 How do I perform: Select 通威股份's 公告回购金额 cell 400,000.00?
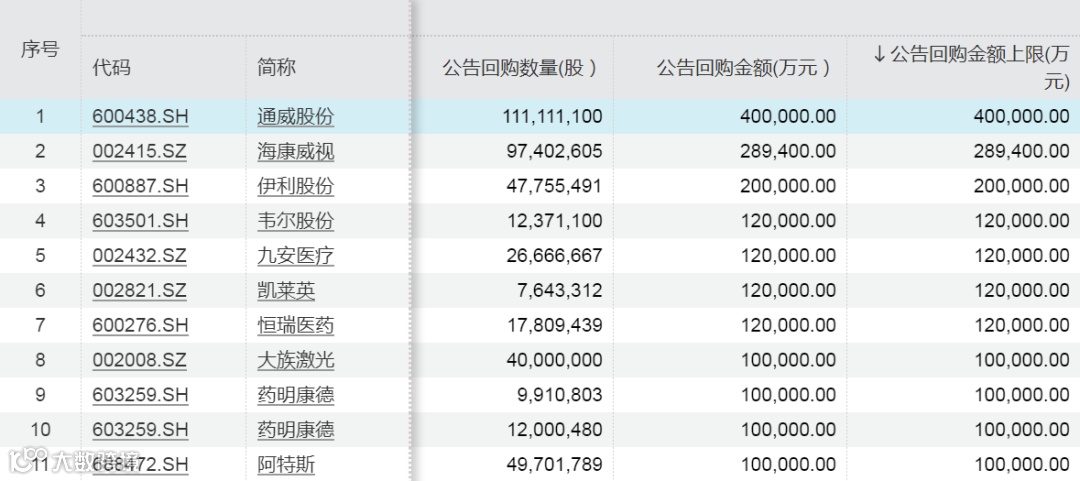788,116
